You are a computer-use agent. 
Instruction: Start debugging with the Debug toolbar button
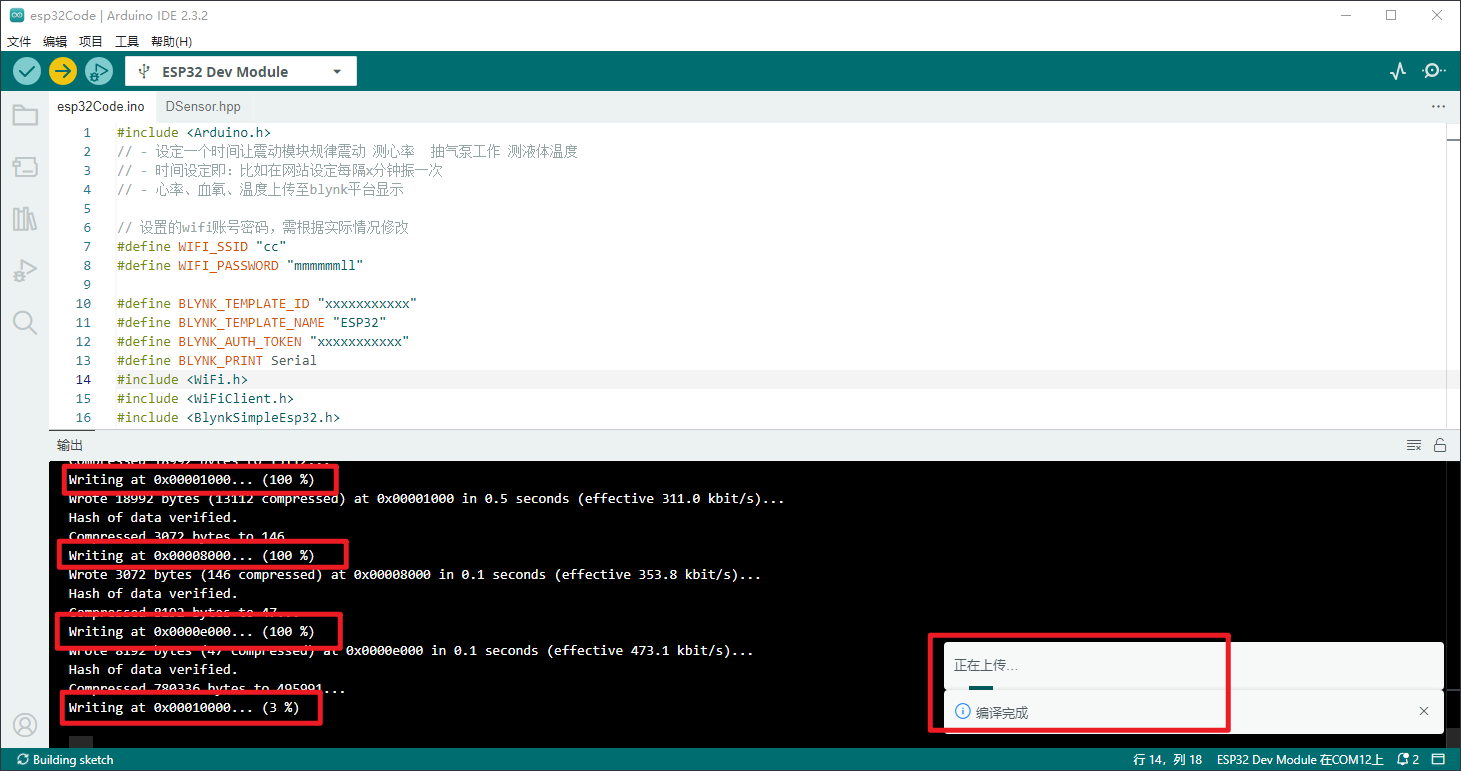[x=98, y=71]
